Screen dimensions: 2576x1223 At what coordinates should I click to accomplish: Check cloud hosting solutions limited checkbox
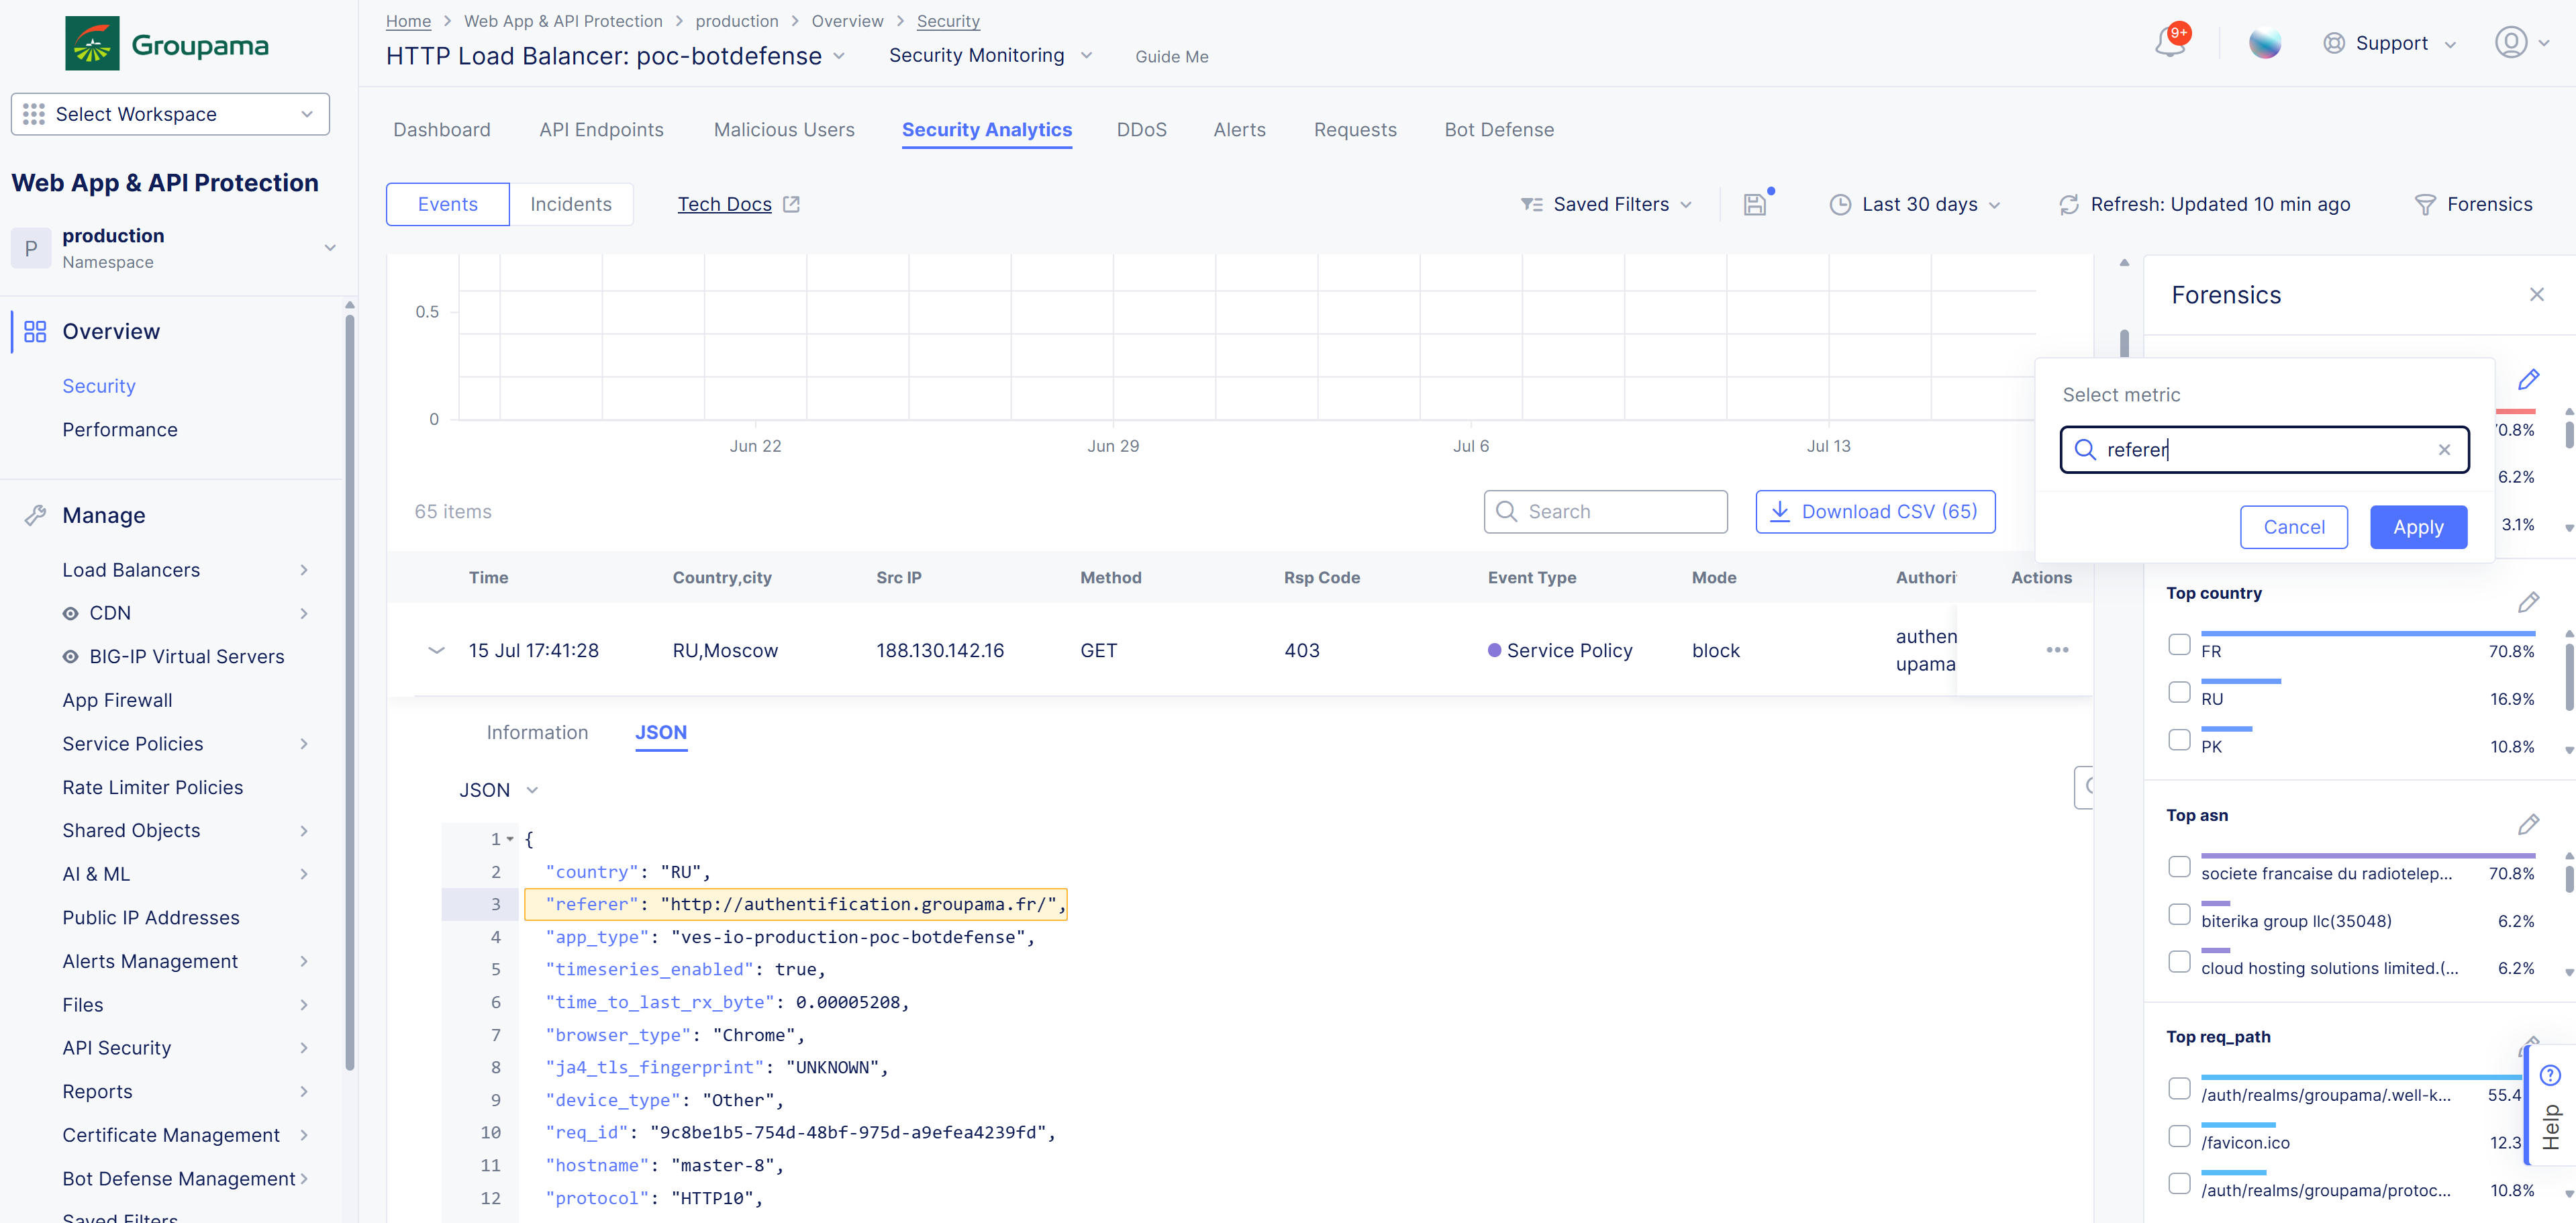coord(2179,962)
